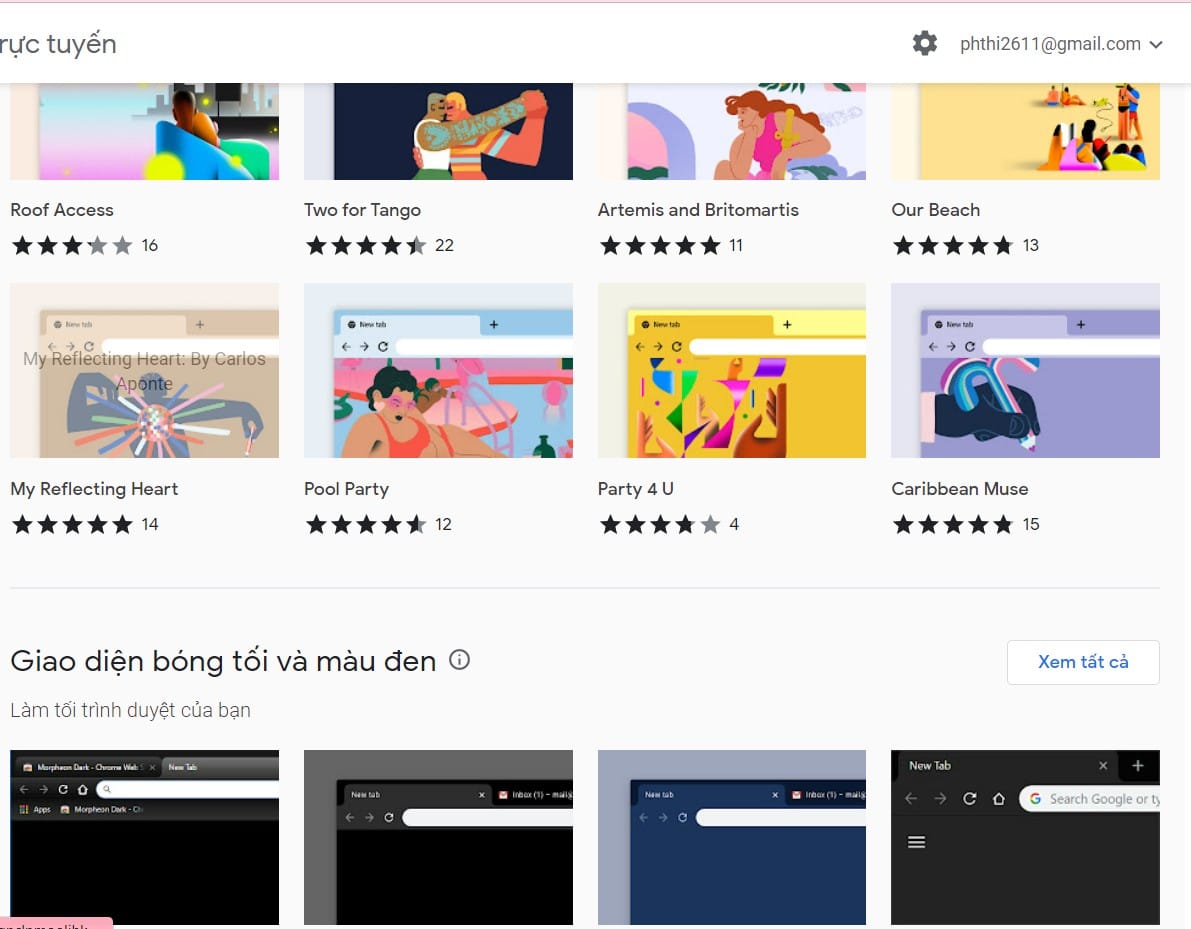Click the star rating of Caribbean Muse
The height and width of the screenshot is (929, 1191).
pos(953,524)
